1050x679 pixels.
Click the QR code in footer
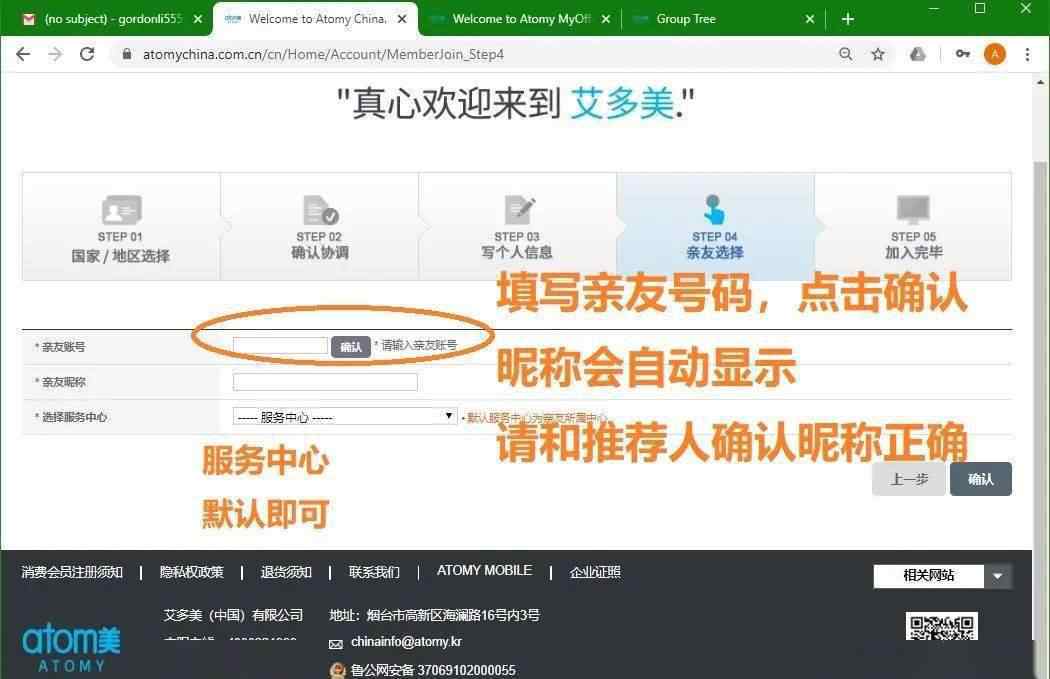click(x=942, y=626)
